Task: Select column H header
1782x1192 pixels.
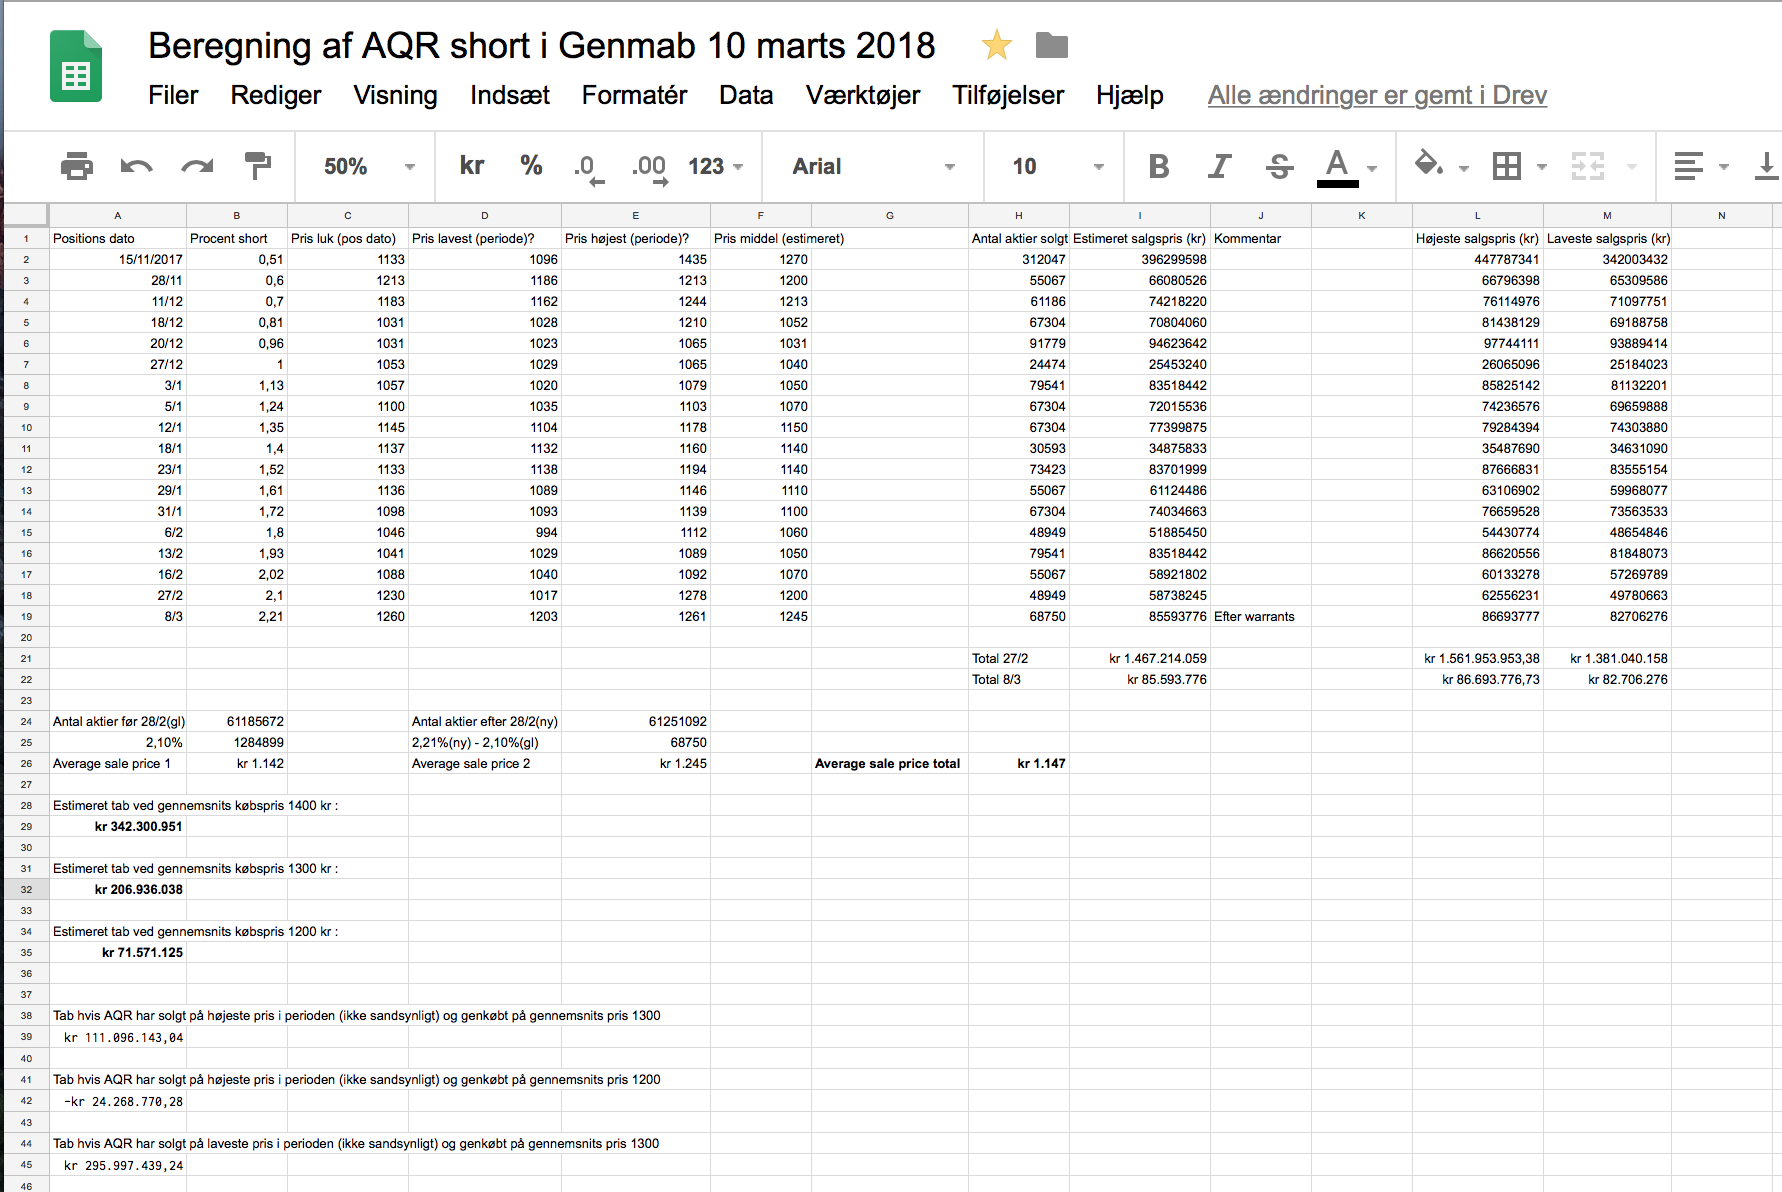Action: coord(1018,215)
